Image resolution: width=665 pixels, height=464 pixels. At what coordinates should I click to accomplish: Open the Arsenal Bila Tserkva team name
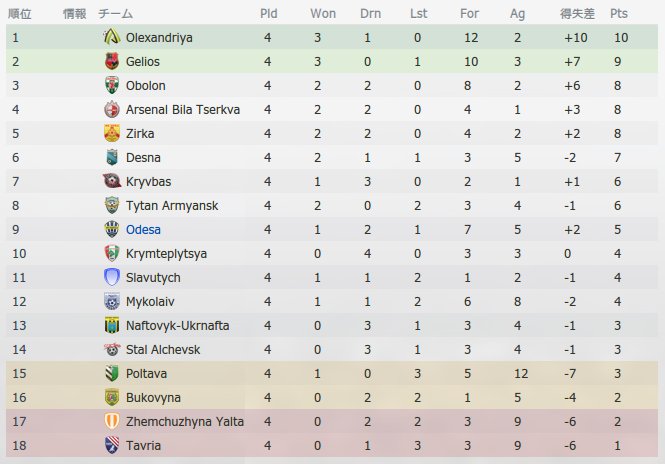point(183,109)
